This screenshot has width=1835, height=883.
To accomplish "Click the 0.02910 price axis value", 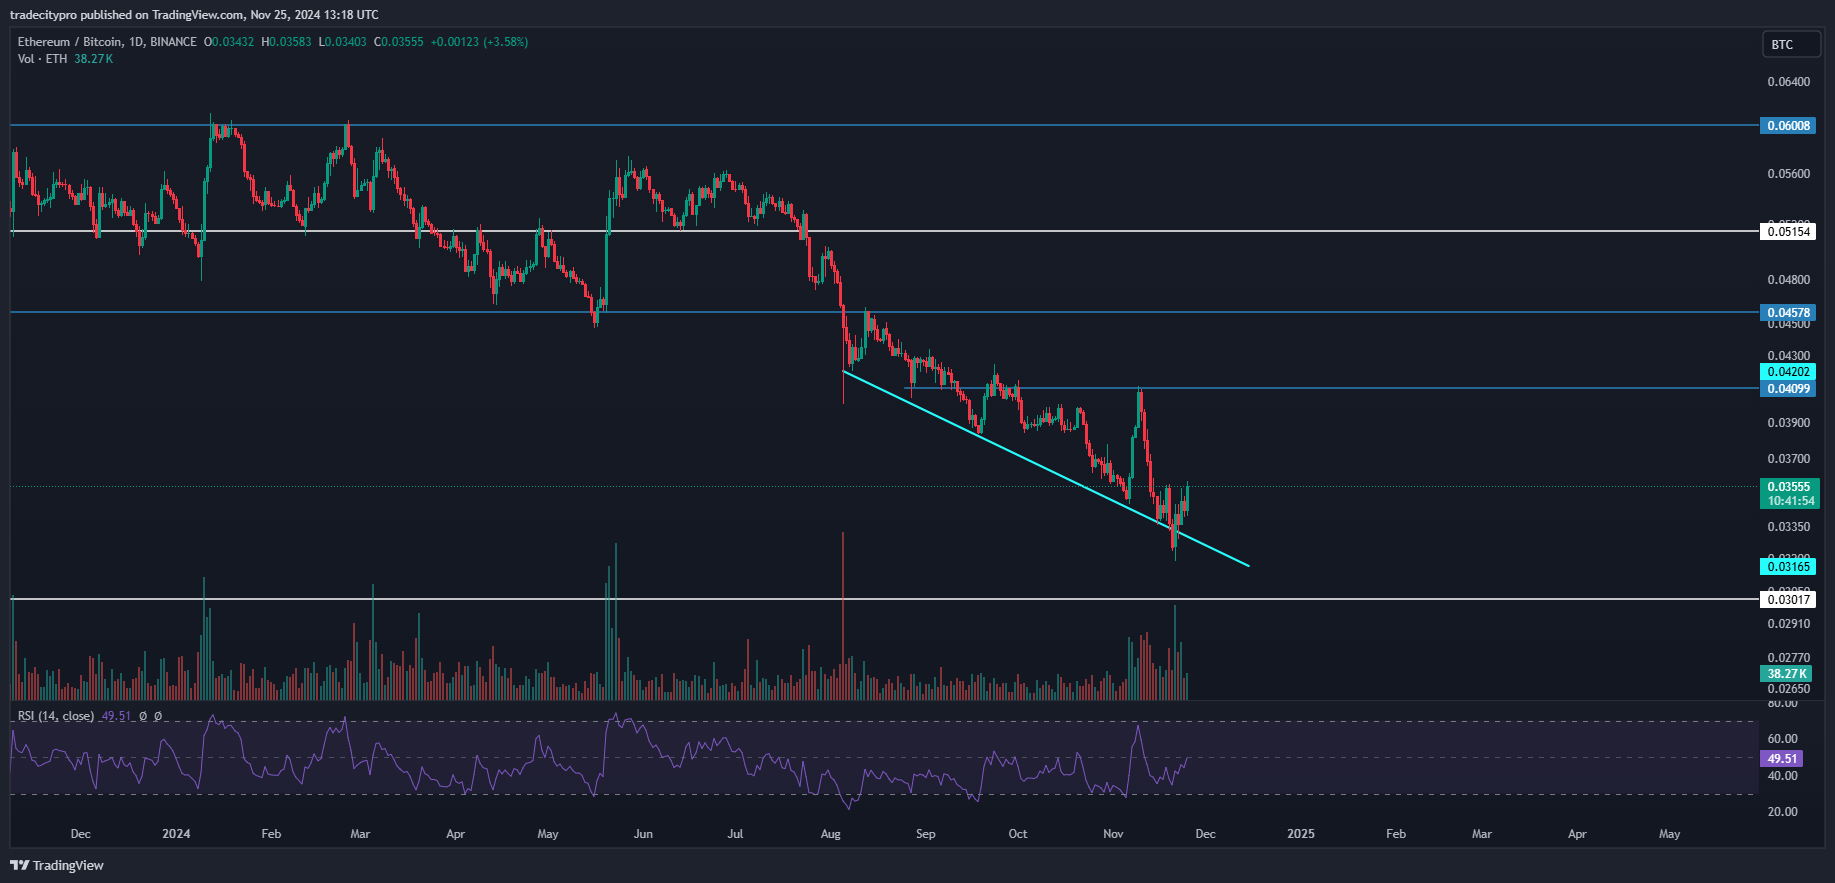I will click(1788, 624).
